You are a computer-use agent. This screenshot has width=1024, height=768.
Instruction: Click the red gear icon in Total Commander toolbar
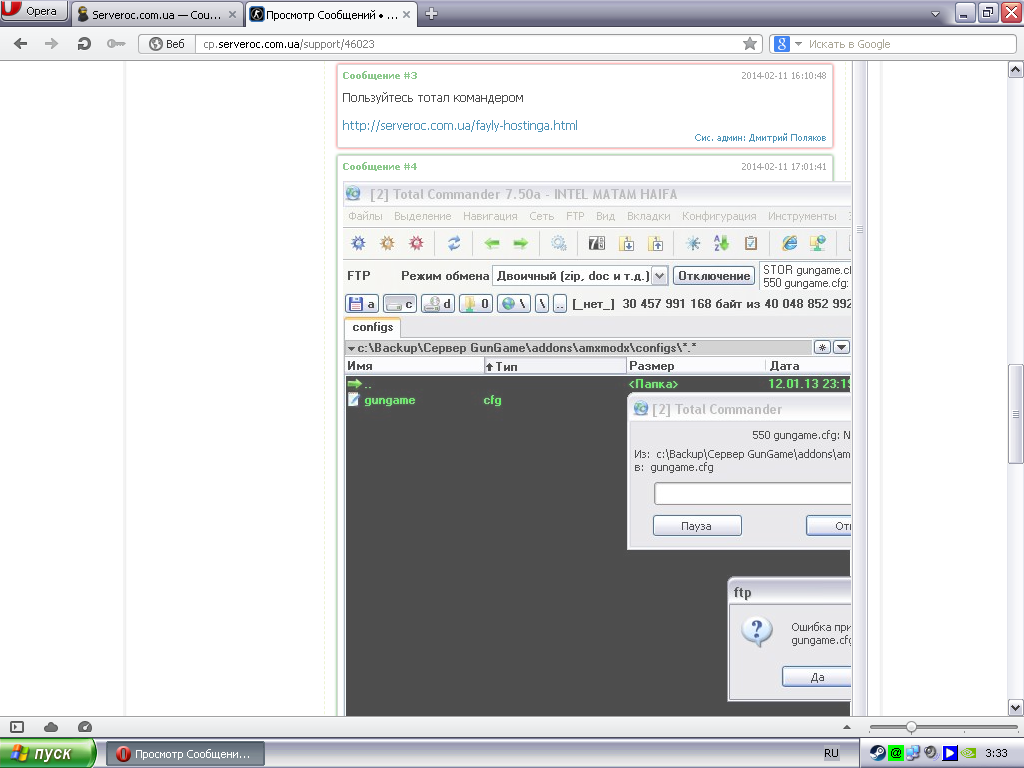click(416, 244)
